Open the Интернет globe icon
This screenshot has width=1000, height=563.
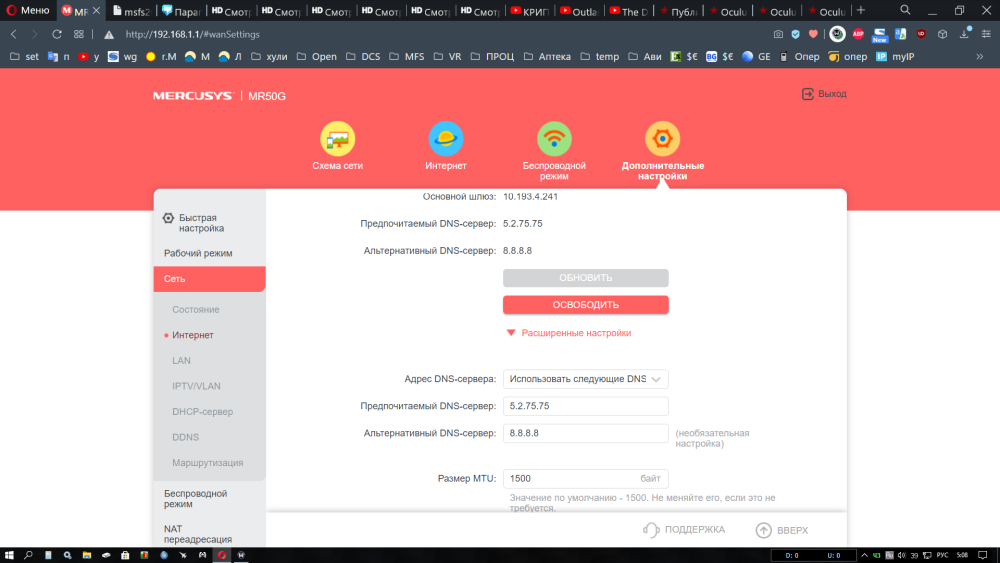point(446,138)
